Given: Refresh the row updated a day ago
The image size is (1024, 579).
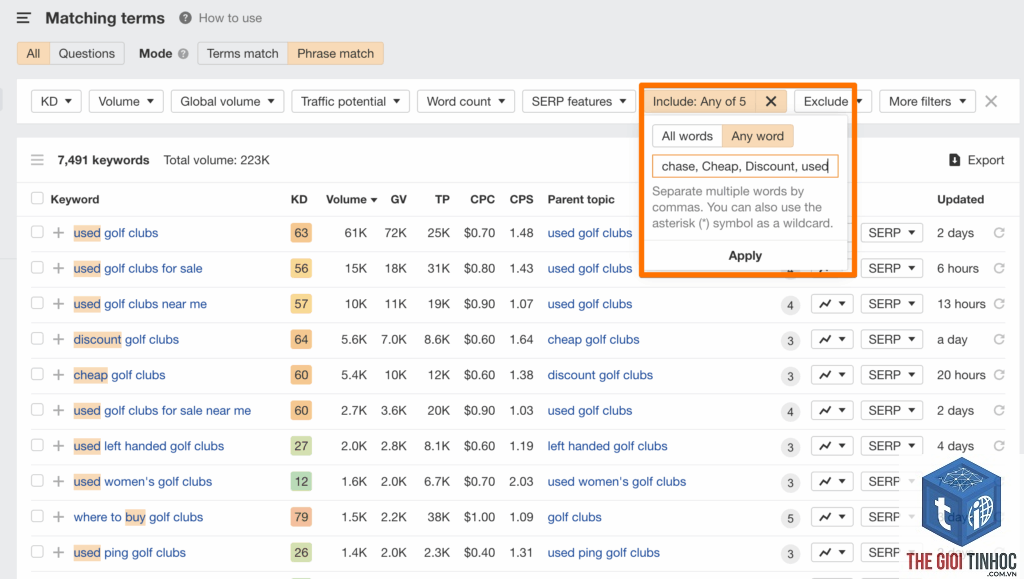Looking at the screenshot, I should 999,339.
